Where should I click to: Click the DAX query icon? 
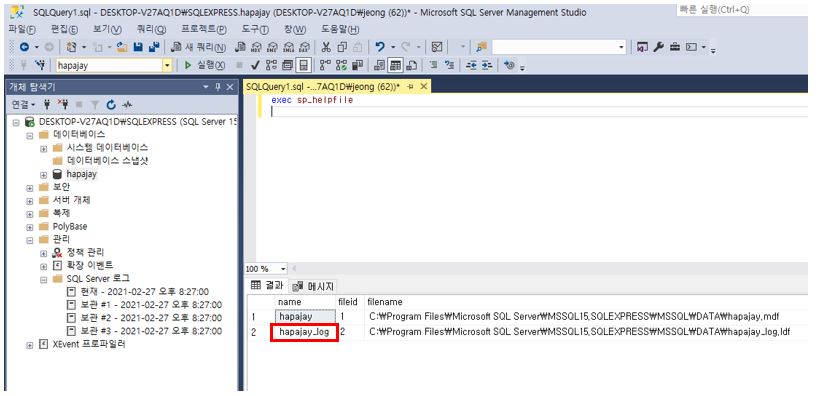(x=305, y=47)
